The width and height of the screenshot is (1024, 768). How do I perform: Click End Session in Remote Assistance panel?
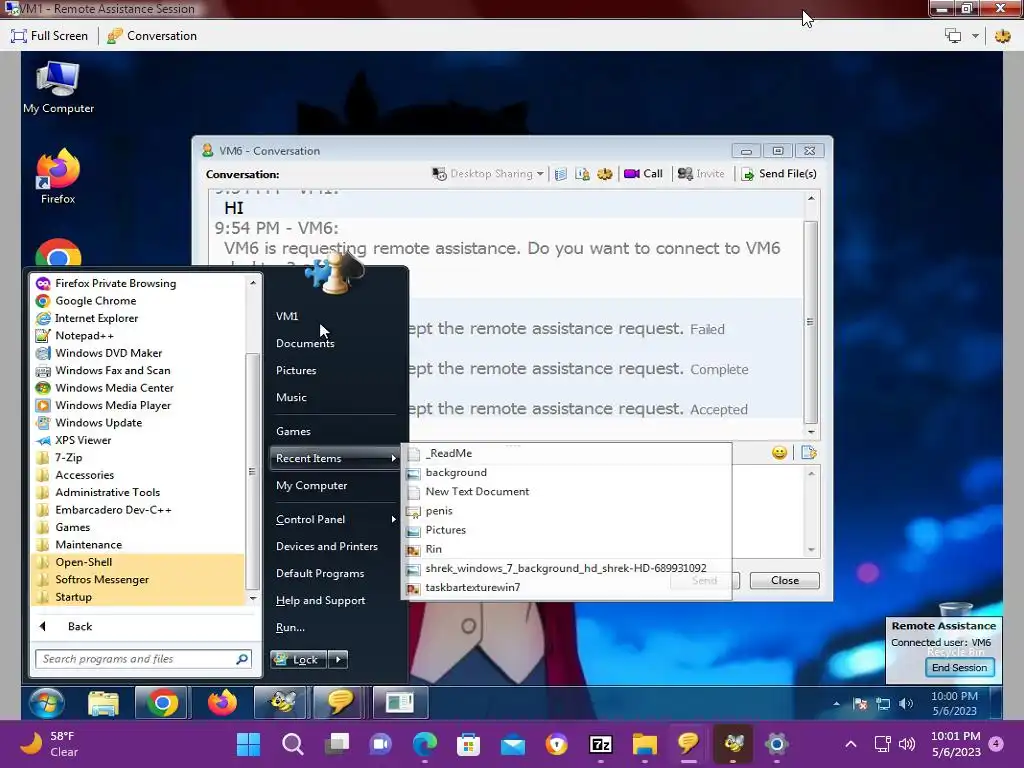959,667
